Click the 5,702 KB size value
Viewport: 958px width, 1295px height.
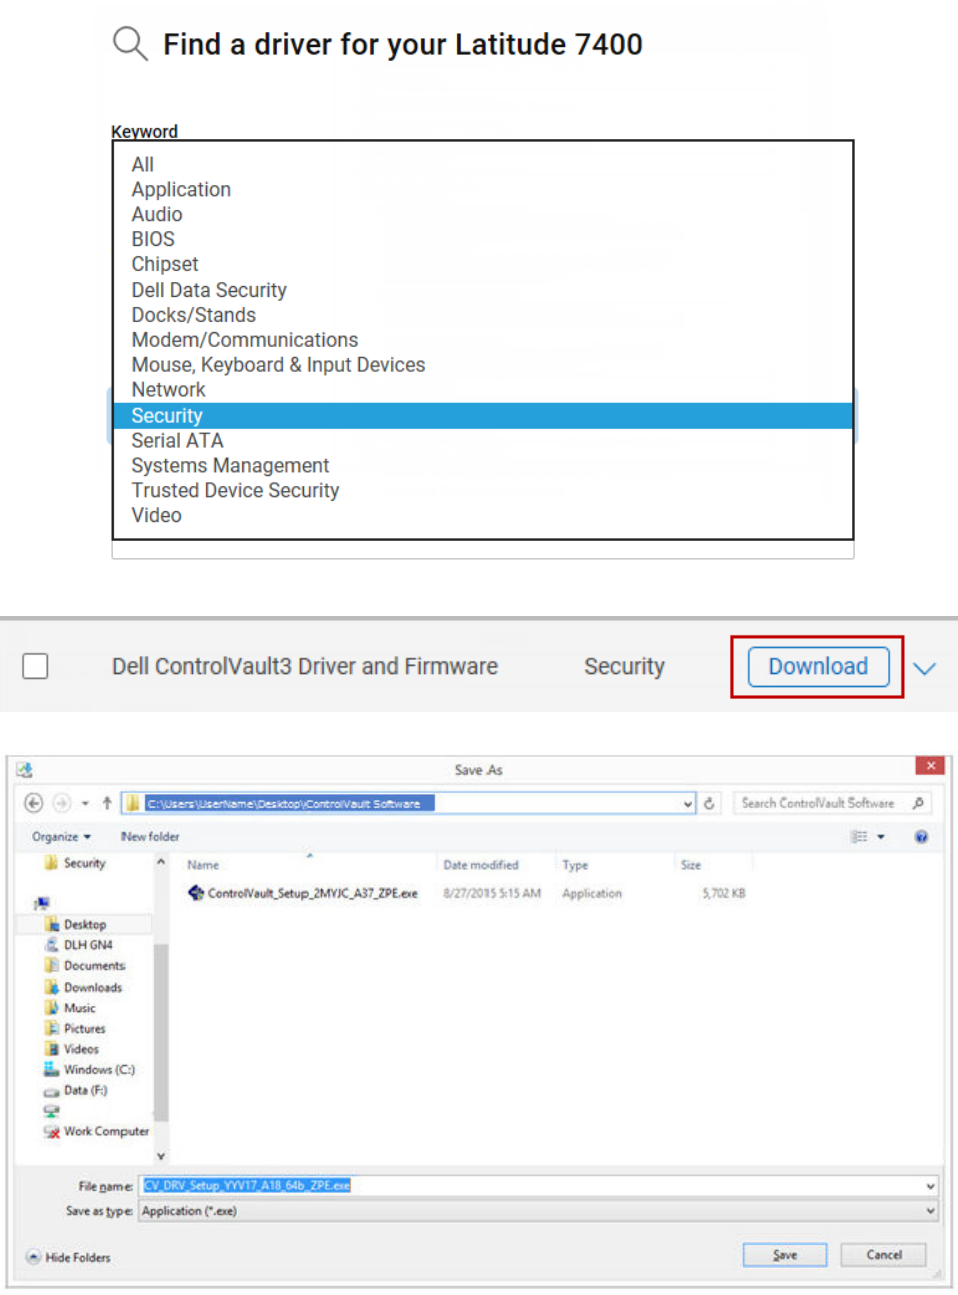click(x=724, y=893)
